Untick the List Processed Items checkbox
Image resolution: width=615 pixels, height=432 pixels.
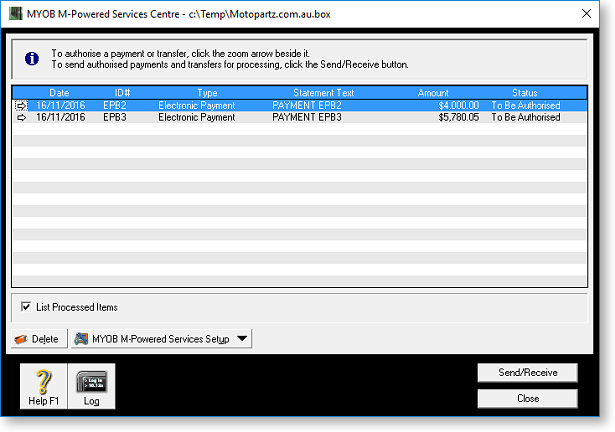pos(26,306)
